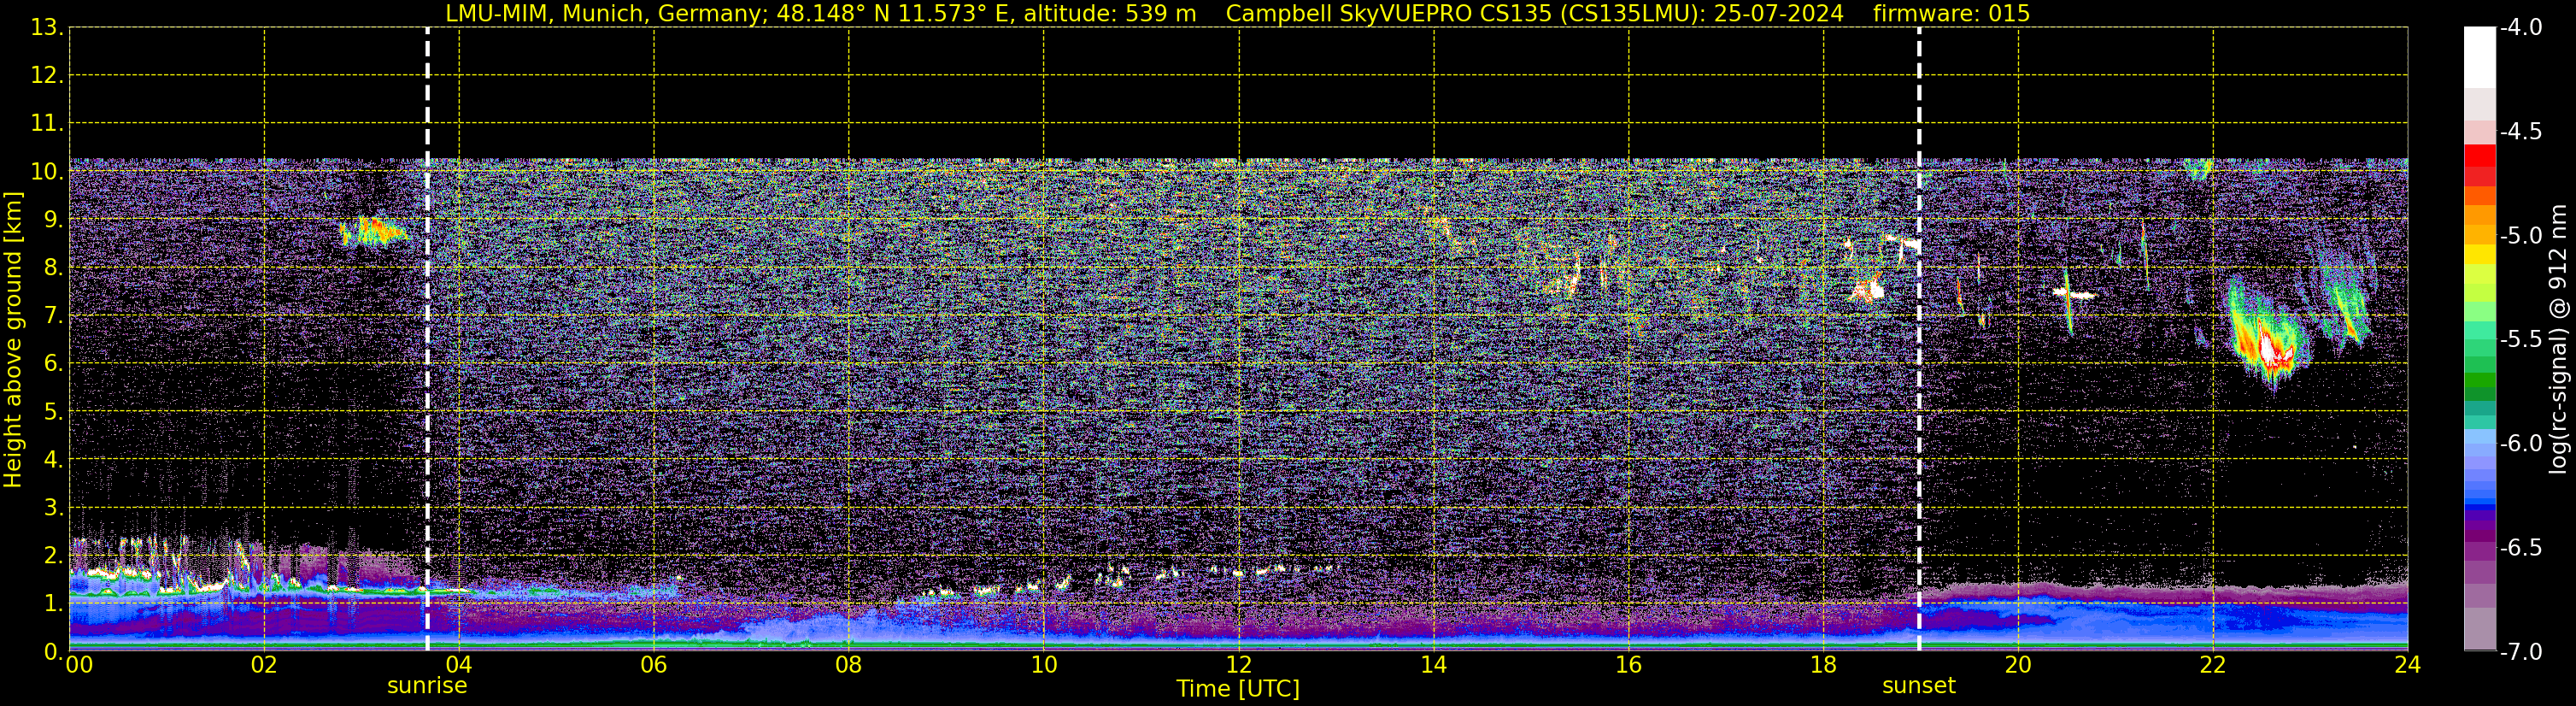The width and height of the screenshot is (2576, 706).
Task: Click the height axis tick label 13
Action: [x=47, y=27]
